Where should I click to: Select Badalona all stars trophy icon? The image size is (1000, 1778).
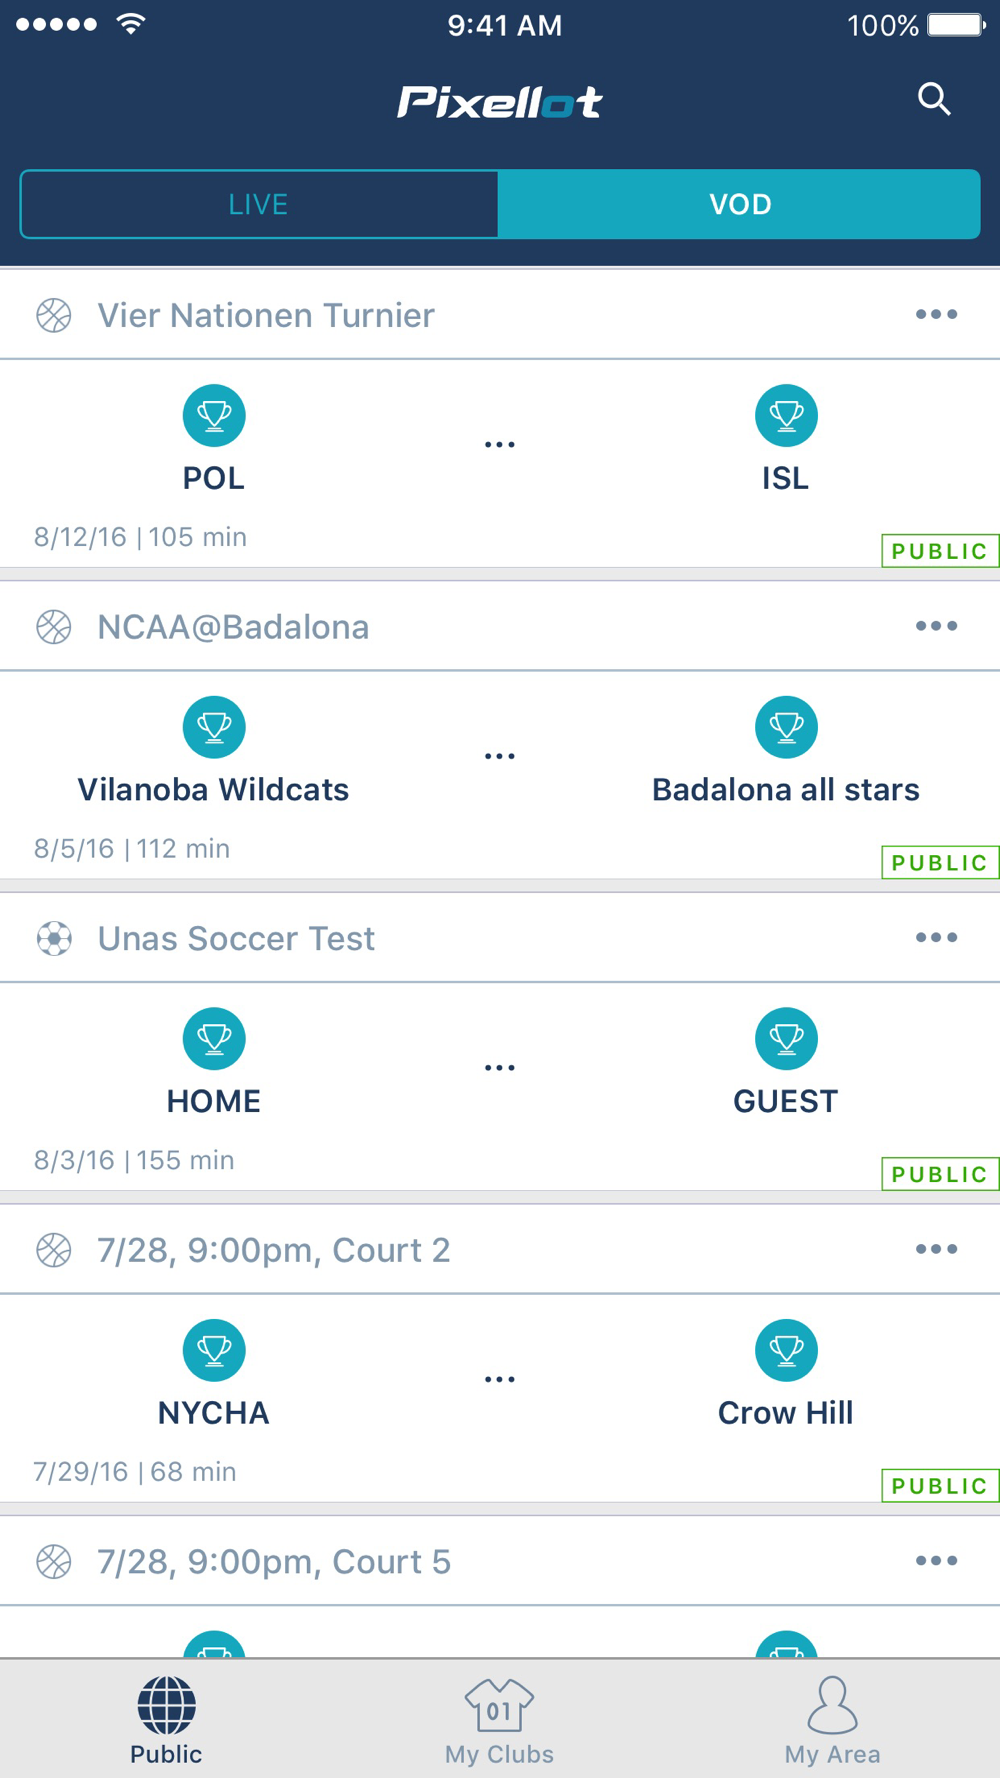786,727
